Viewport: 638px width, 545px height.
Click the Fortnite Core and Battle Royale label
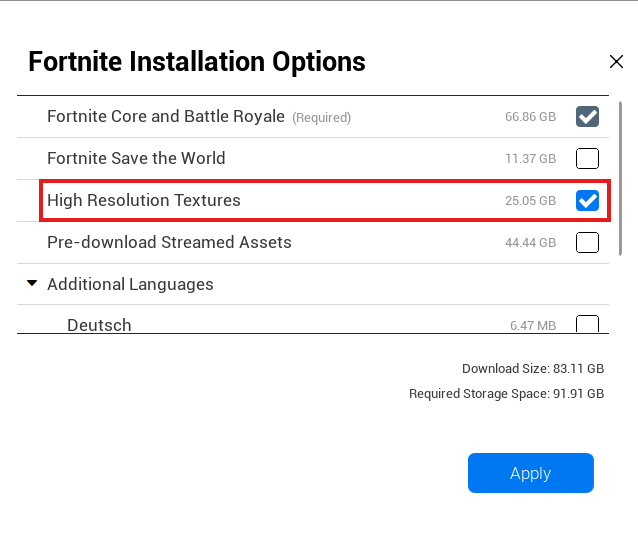pos(166,117)
